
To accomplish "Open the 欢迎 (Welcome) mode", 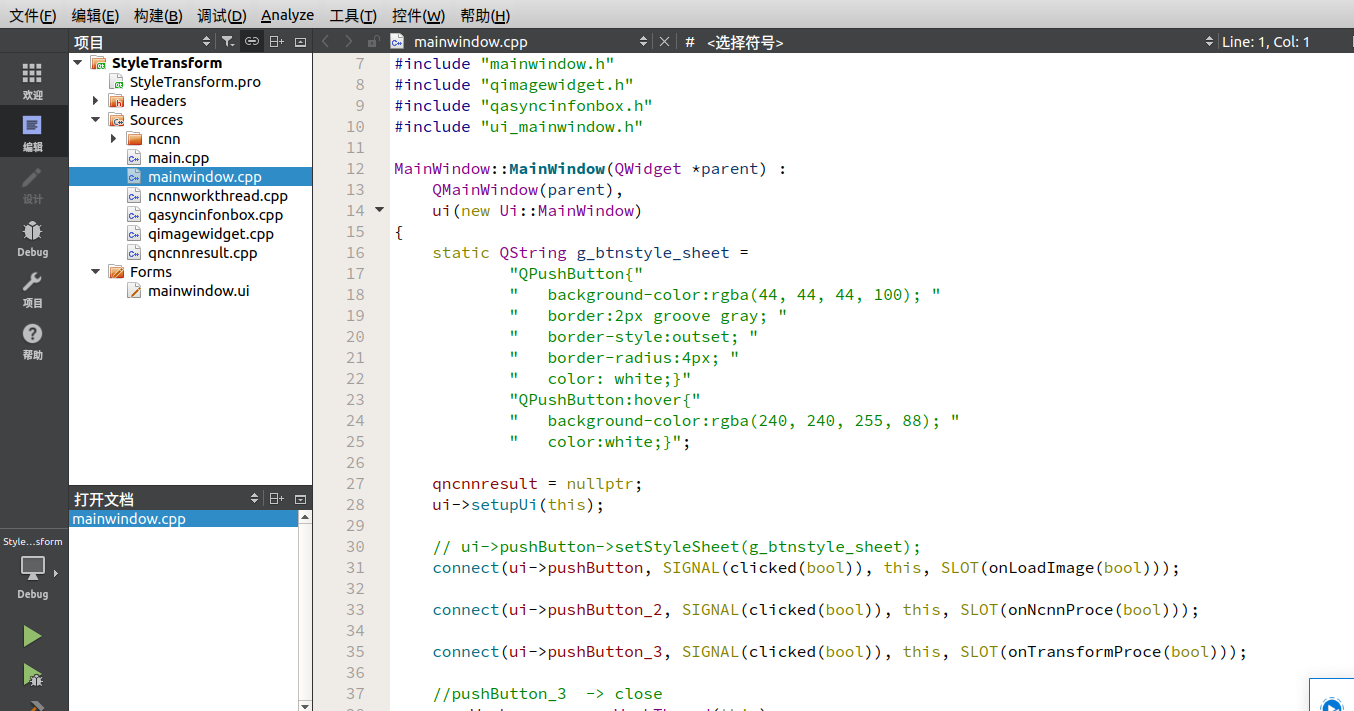I will point(32,80).
